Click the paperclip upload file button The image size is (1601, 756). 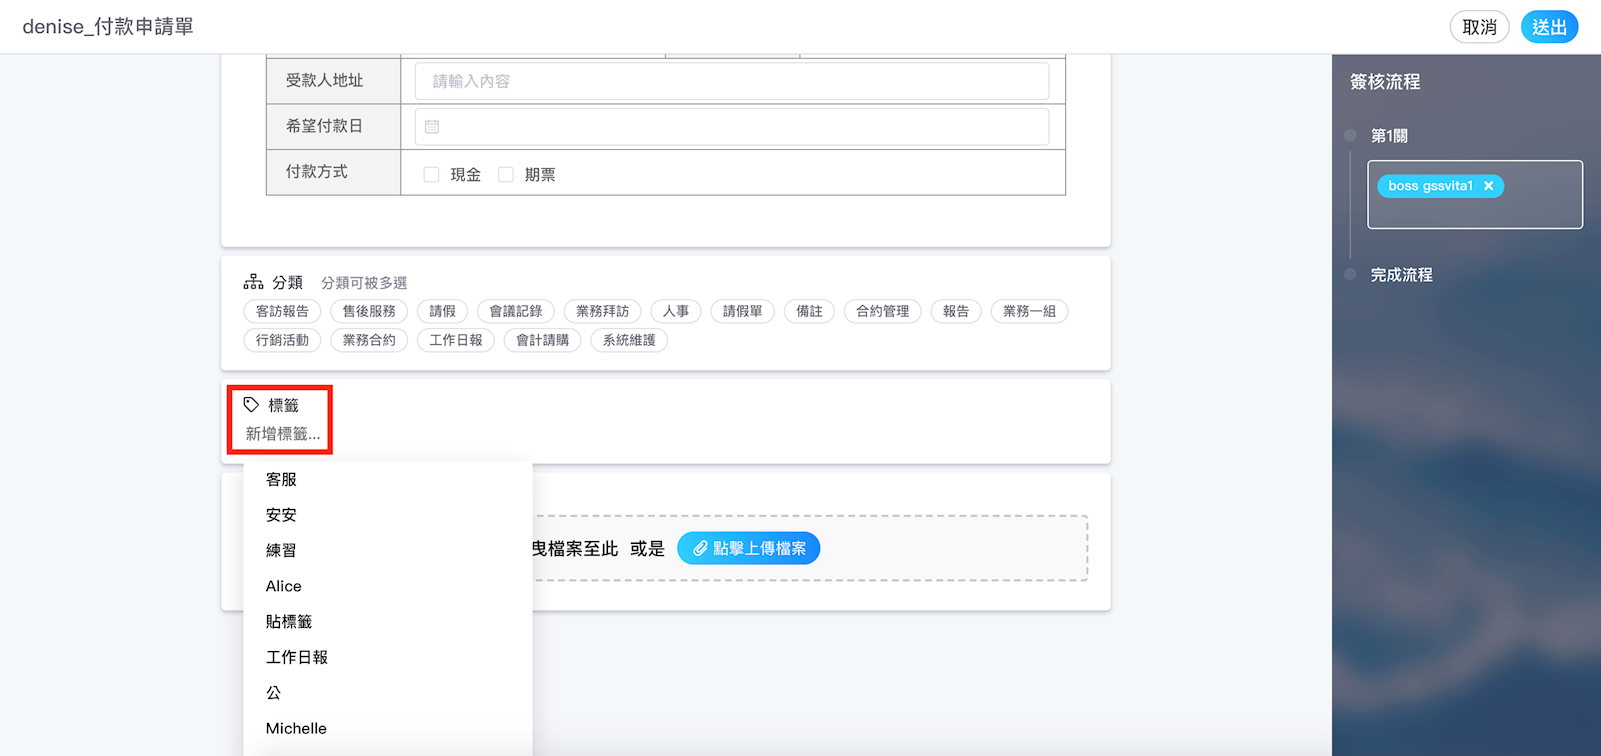tap(748, 548)
